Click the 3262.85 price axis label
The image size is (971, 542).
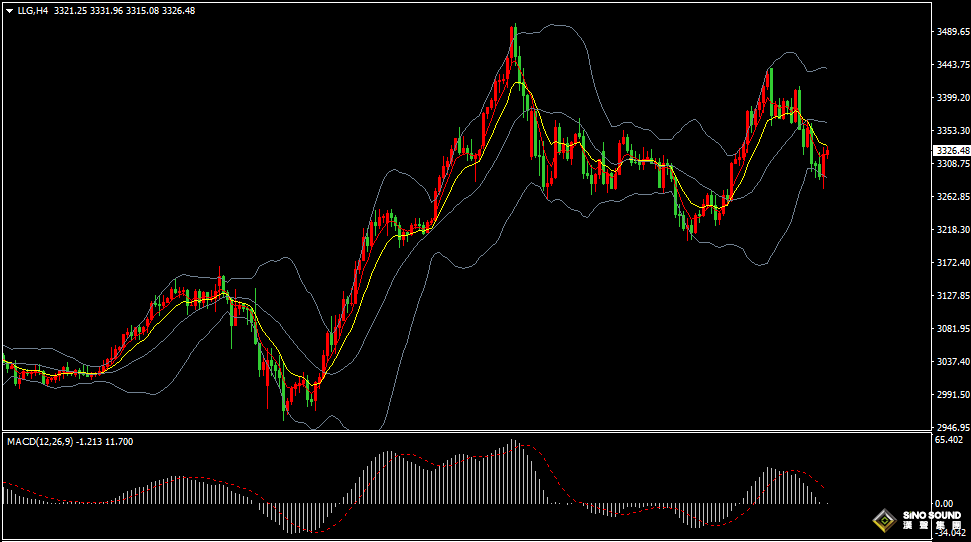tap(951, 197)
